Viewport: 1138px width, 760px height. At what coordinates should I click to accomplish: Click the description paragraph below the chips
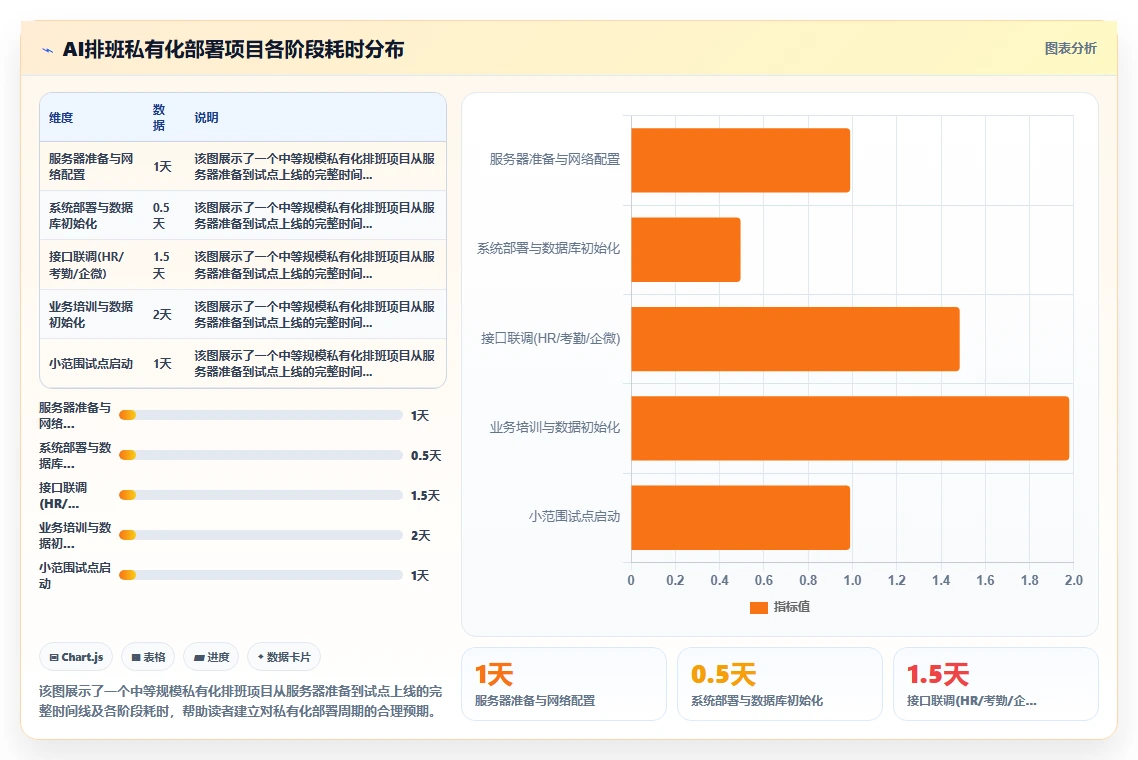pyautogui.click(x=240, y=701)
